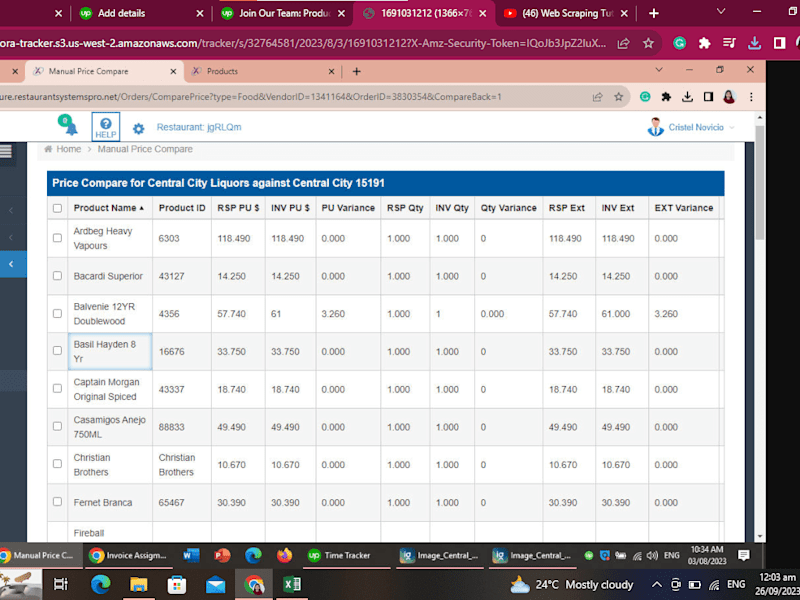Switch to Add details outer tab
The image size is (800, 600).
(138, 13)
